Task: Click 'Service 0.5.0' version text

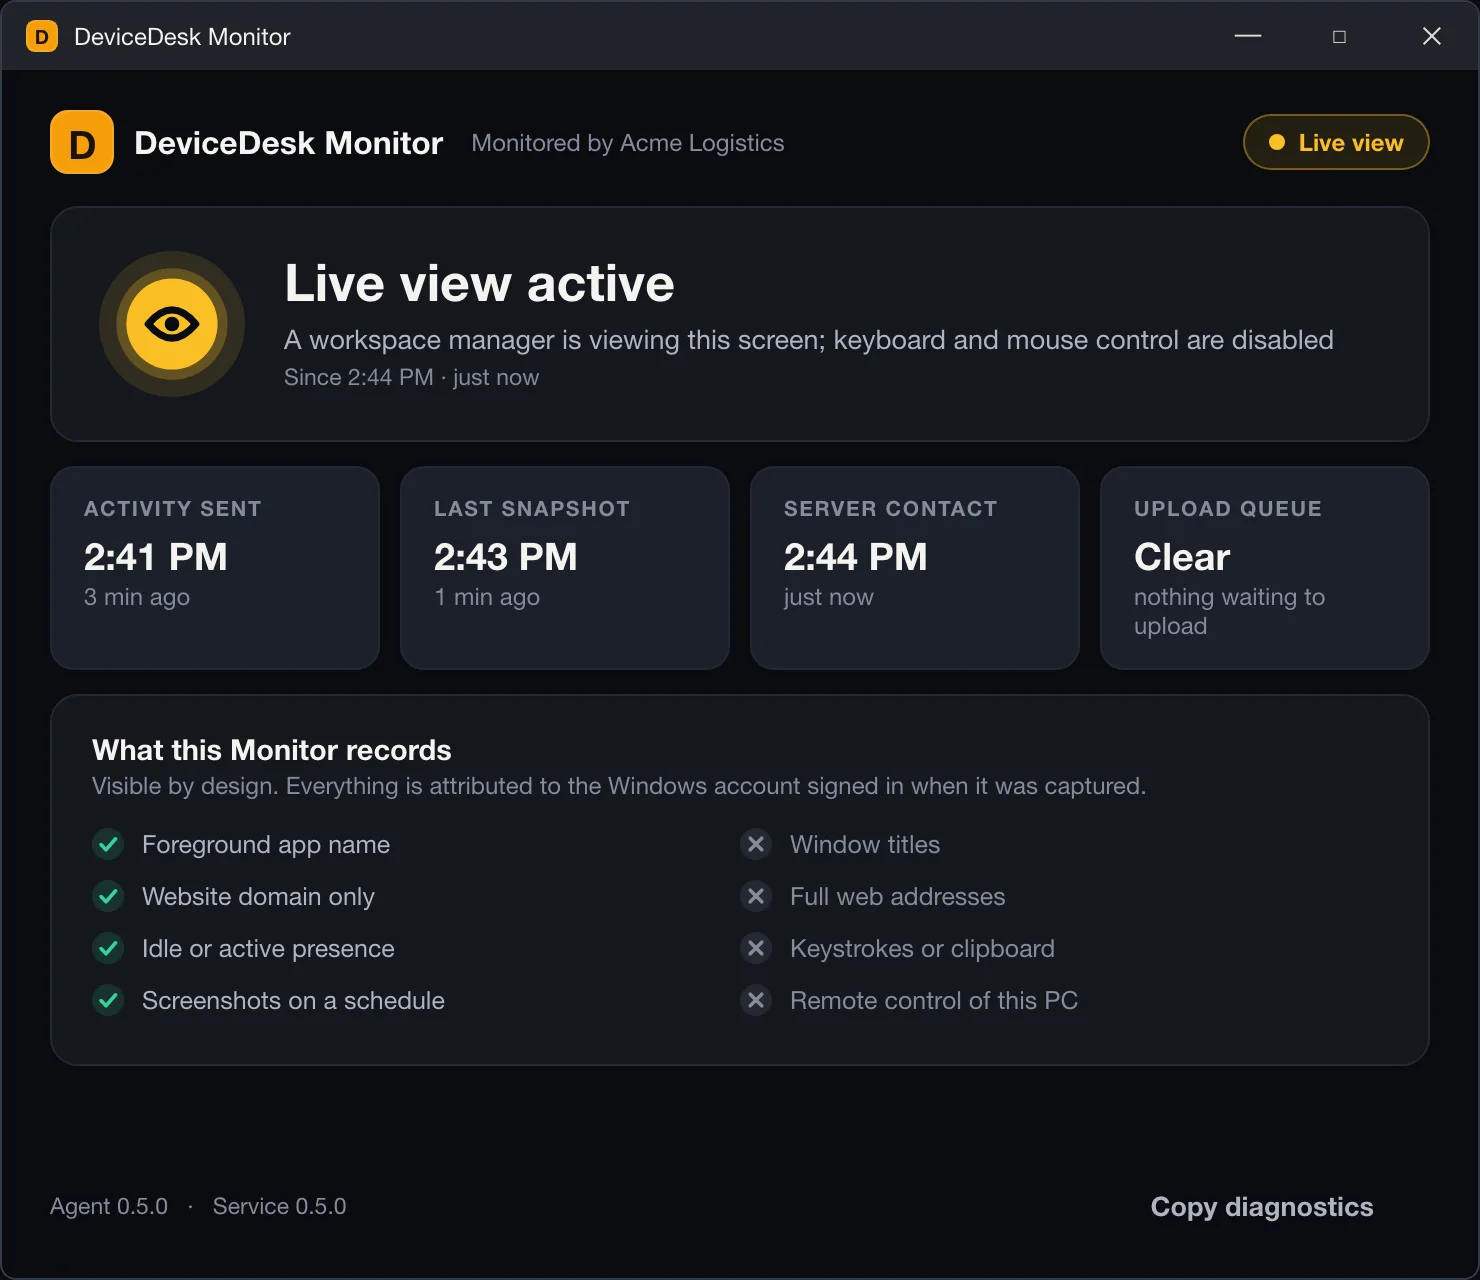Action: pos(279,1206)
